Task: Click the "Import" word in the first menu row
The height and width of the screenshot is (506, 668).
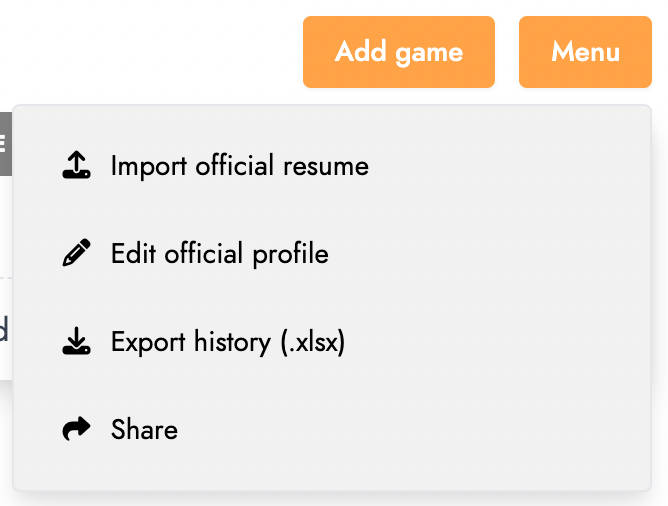Action: [149, 167]
